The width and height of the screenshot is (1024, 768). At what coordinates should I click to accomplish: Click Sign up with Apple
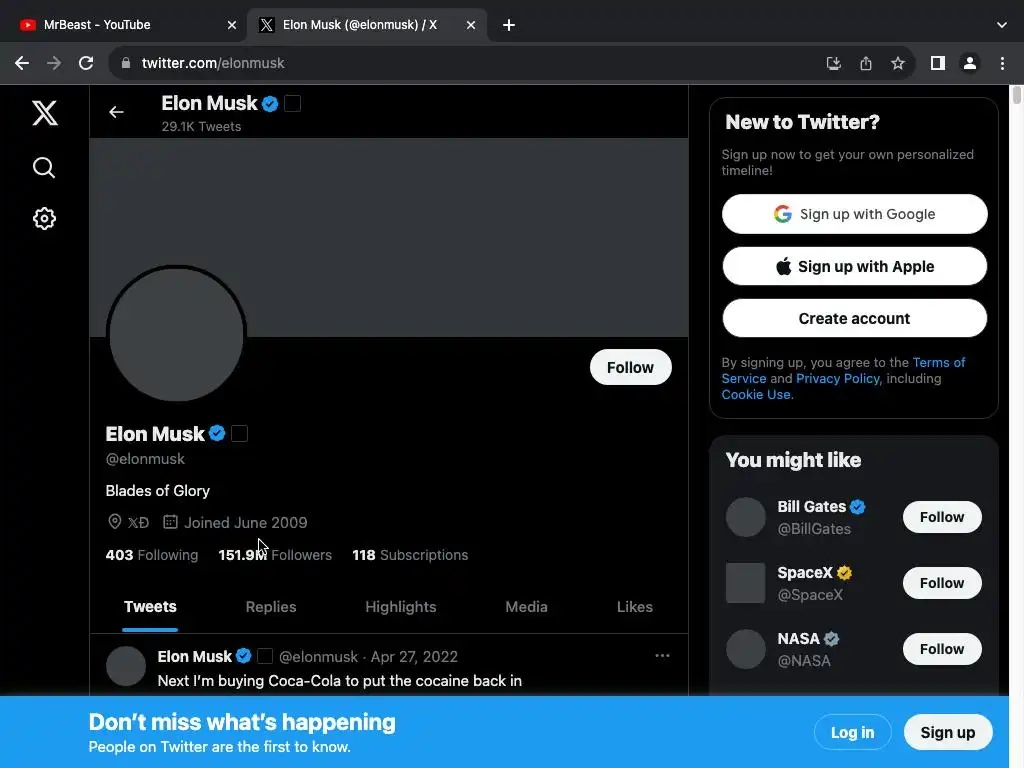pyautogui.click(x=854, y=266)
